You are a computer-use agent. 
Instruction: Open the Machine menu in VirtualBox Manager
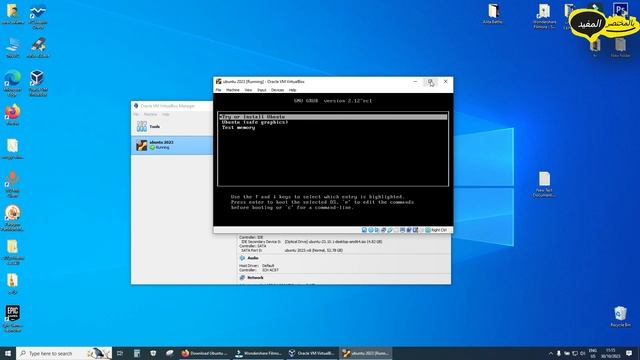150,114
